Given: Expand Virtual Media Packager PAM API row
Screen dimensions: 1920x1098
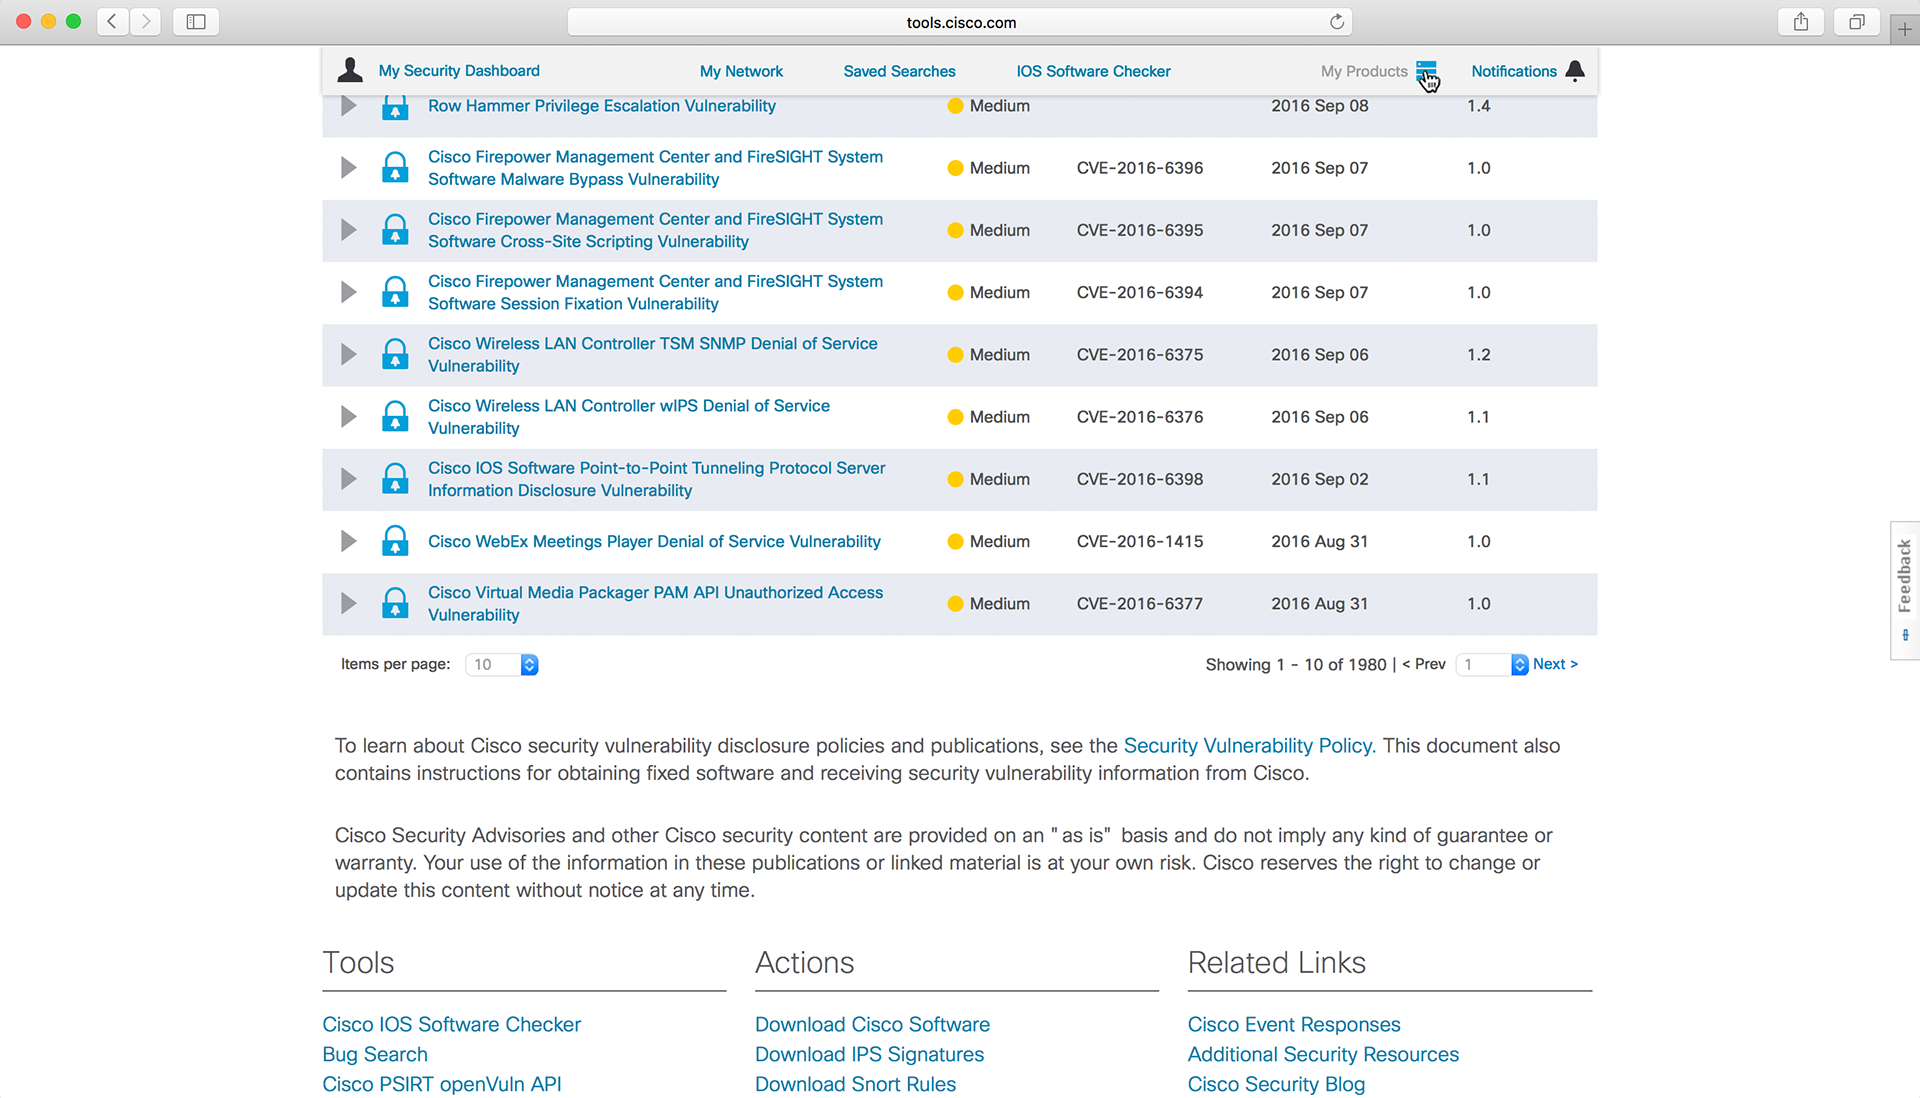Looking at the screenshot, I should (x=348, y=603).
